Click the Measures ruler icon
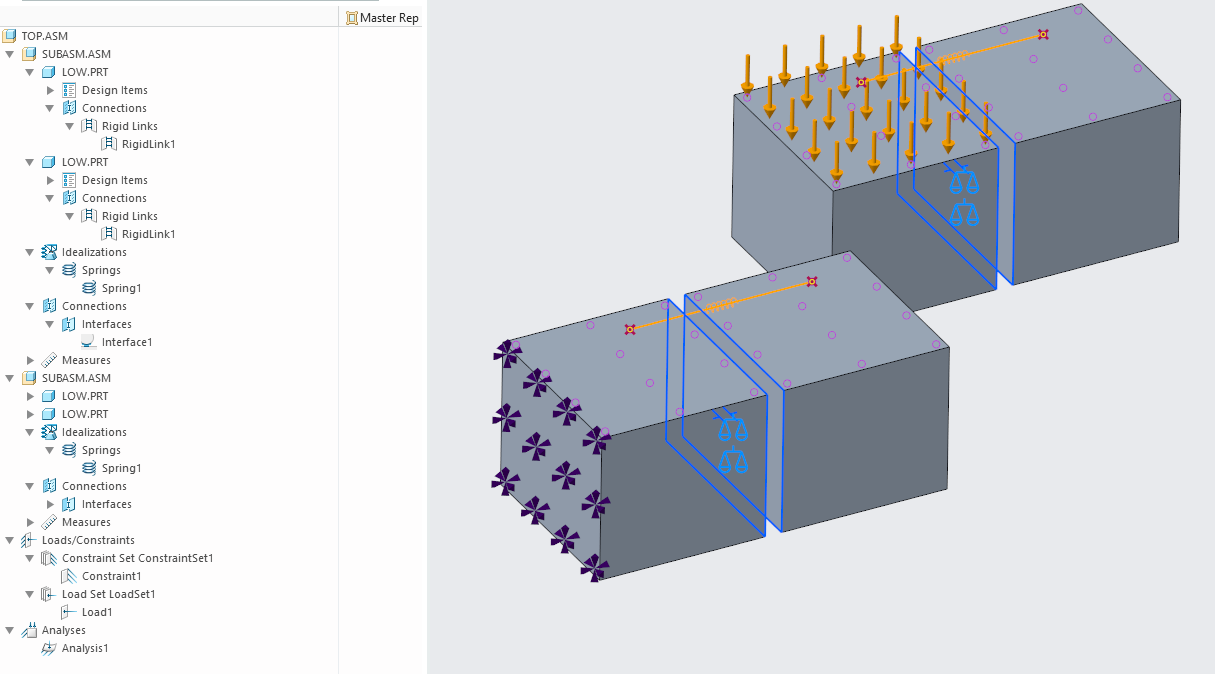This screenshot has height=674, width=1215. click(48, 359)
